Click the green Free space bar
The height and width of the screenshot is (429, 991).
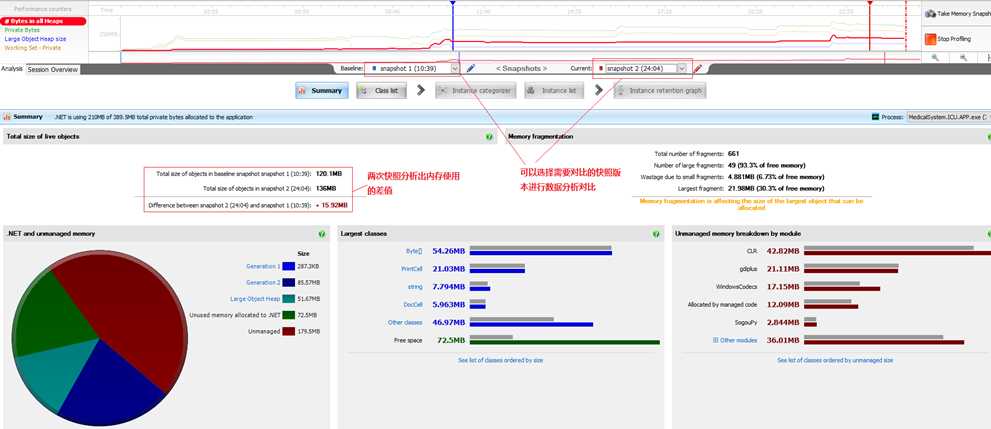click(x=564, y=342)
